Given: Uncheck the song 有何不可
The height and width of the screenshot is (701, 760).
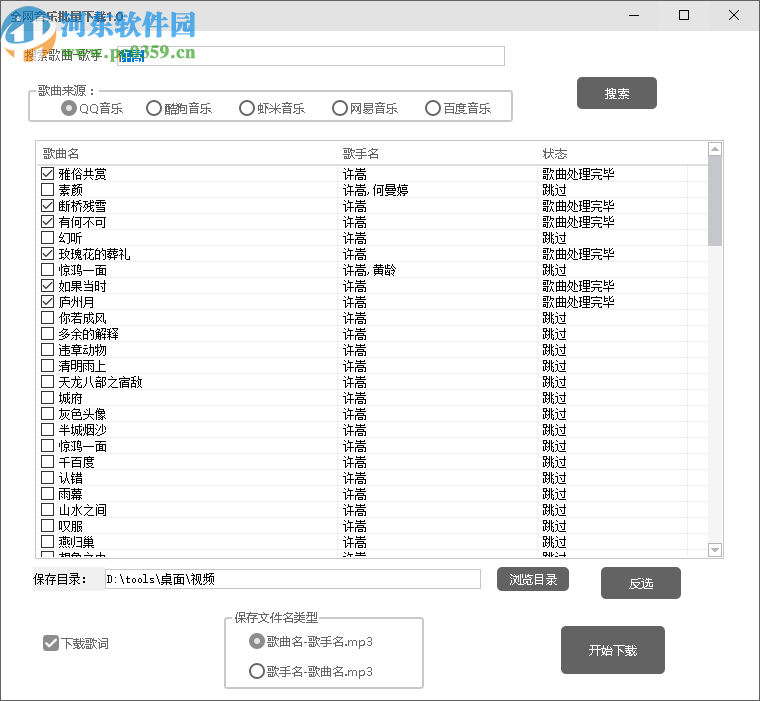Looking at the screenshot, I should click(x=48, y=222).
